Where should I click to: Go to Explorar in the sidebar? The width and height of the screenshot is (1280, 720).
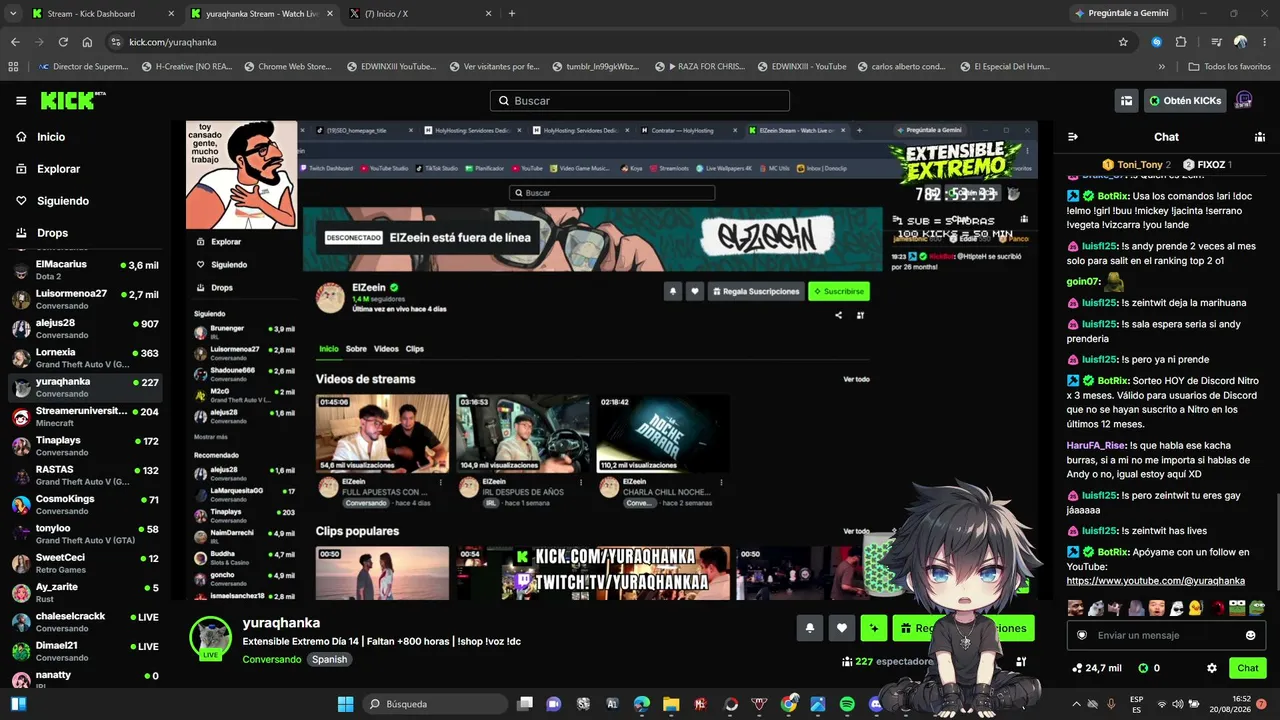coord(58,169)
